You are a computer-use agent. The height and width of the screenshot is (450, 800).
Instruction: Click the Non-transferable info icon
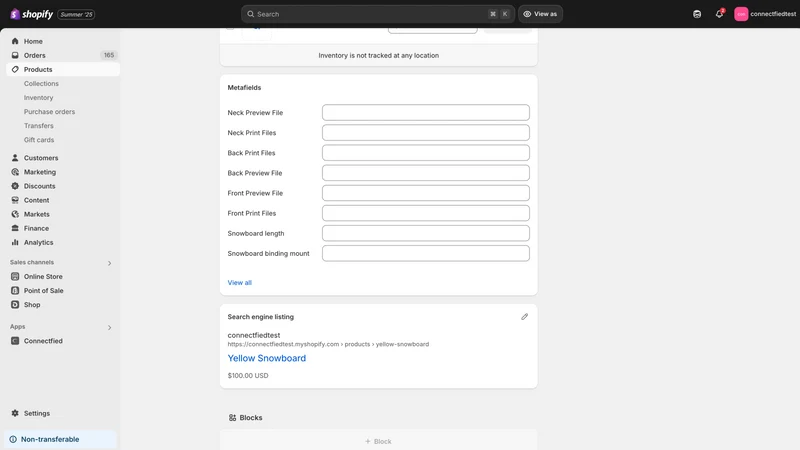(x=13, y=439)
